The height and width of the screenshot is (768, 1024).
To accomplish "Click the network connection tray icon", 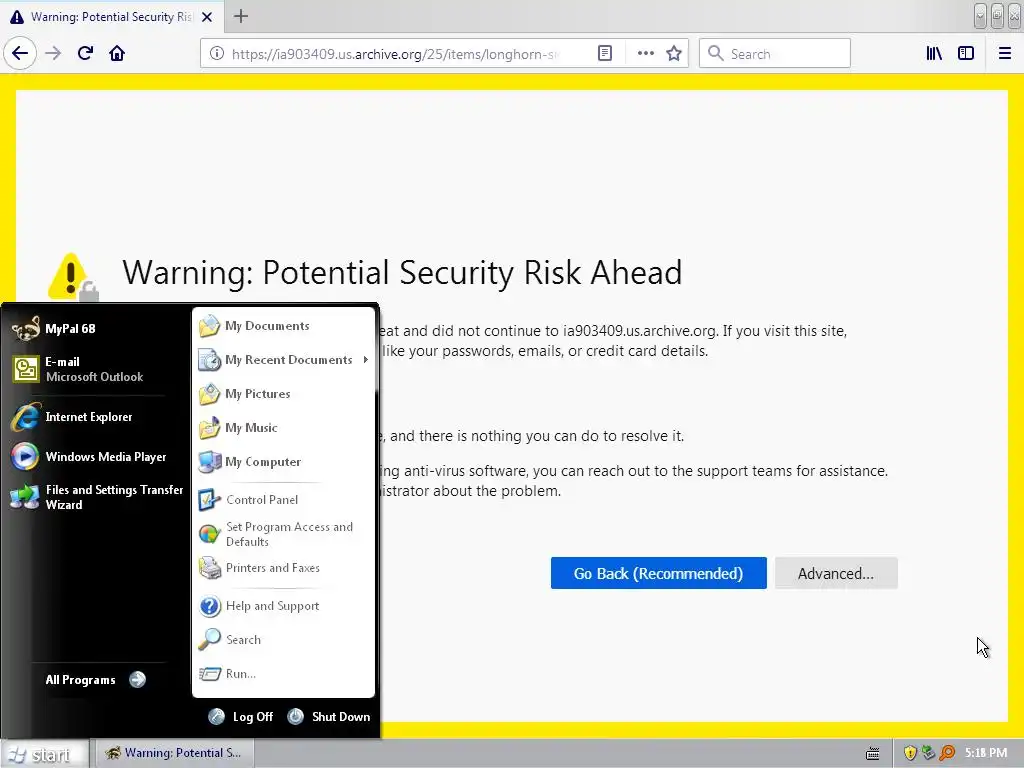I will (928, 753).
